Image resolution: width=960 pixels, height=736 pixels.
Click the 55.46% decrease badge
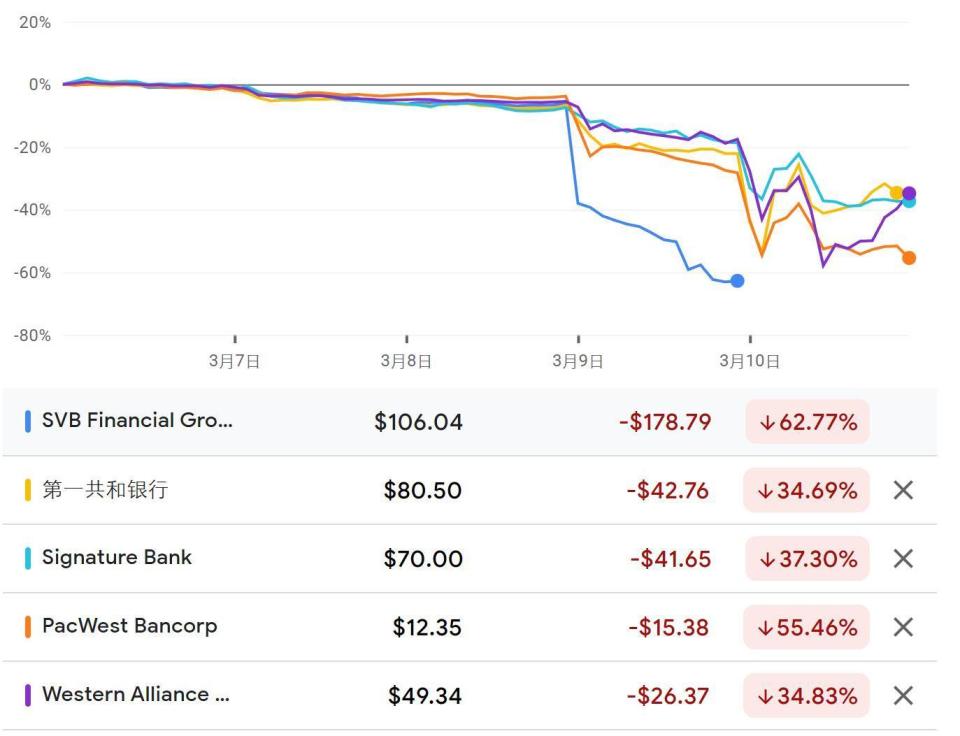pos(807,627)
